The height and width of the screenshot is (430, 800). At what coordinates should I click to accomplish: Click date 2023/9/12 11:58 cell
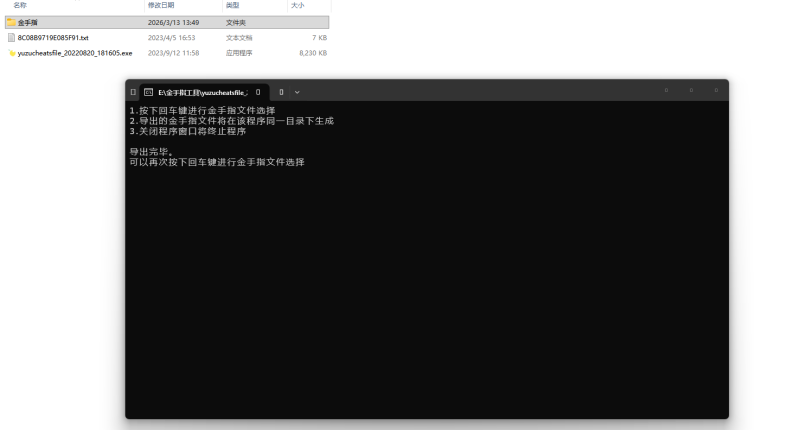pyautogui.click(x=173, y=53)
